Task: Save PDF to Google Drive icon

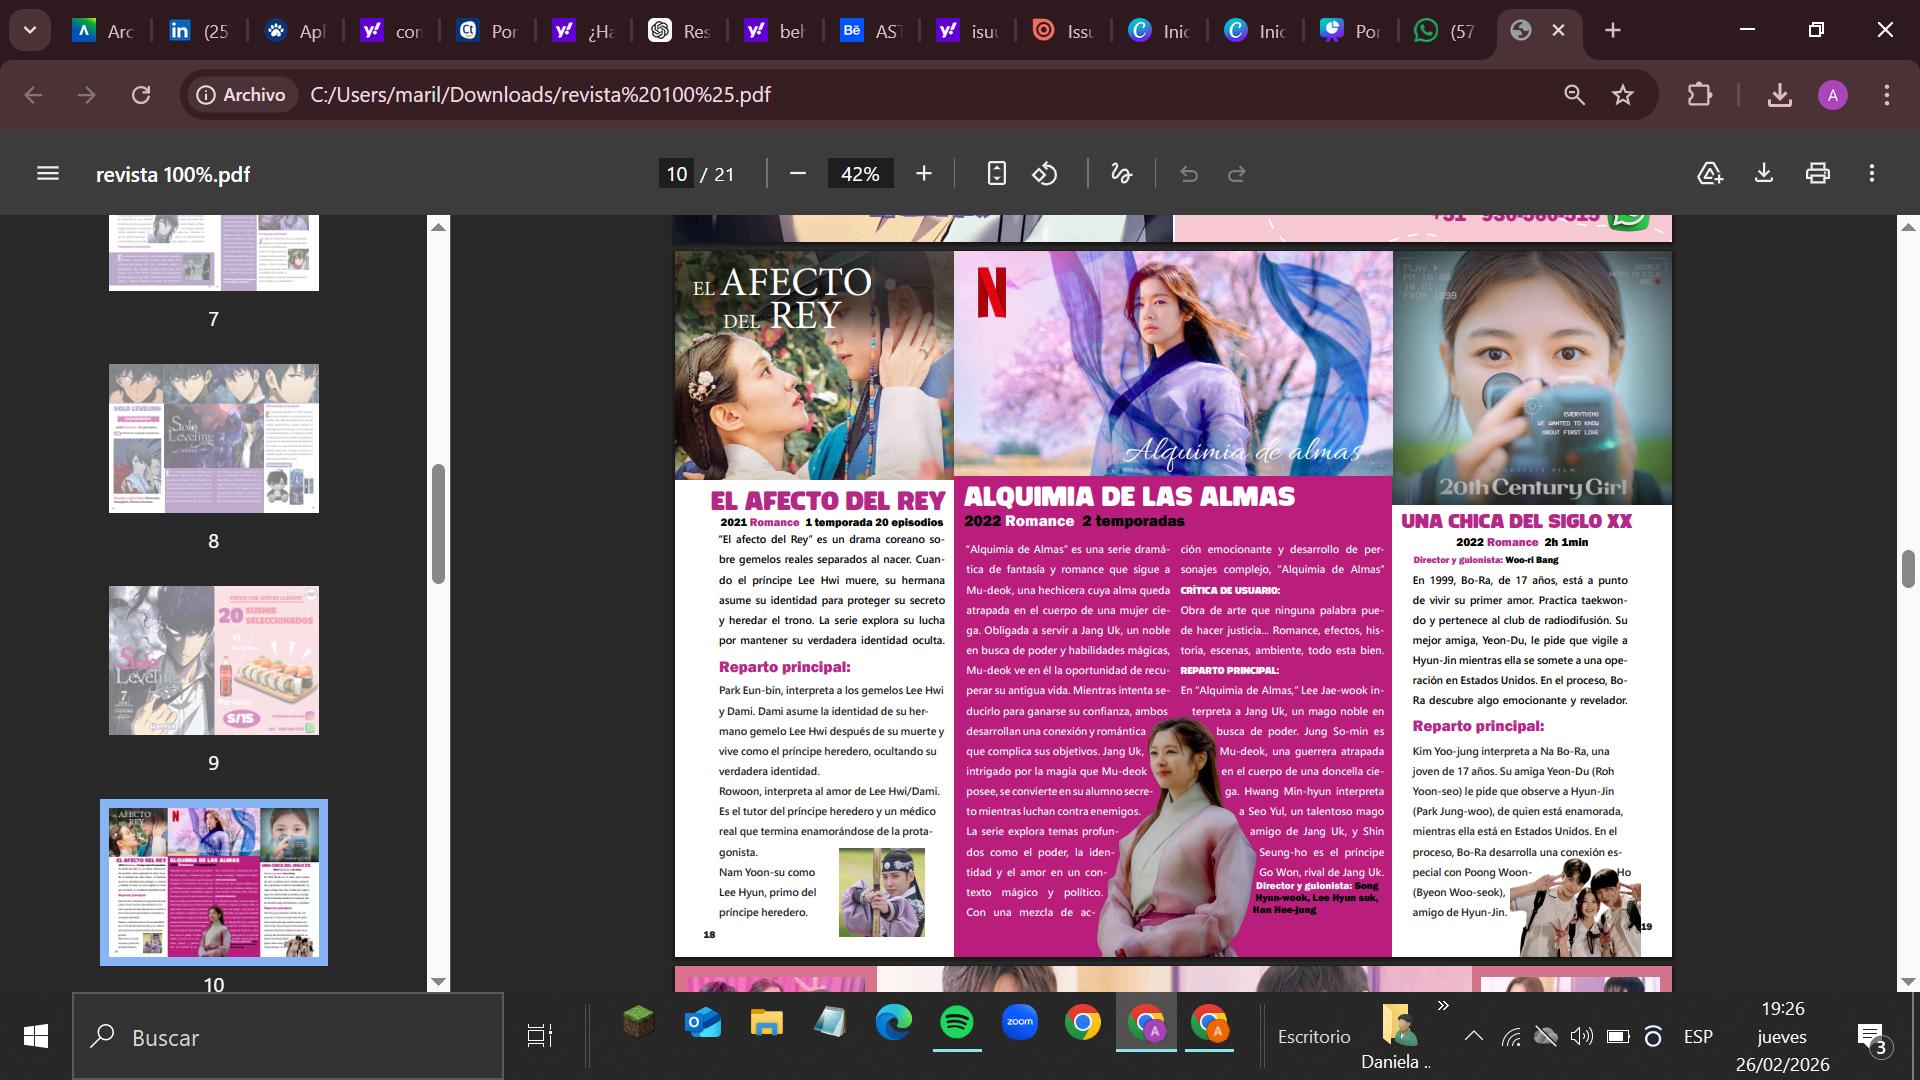Action: (1709, 174)
